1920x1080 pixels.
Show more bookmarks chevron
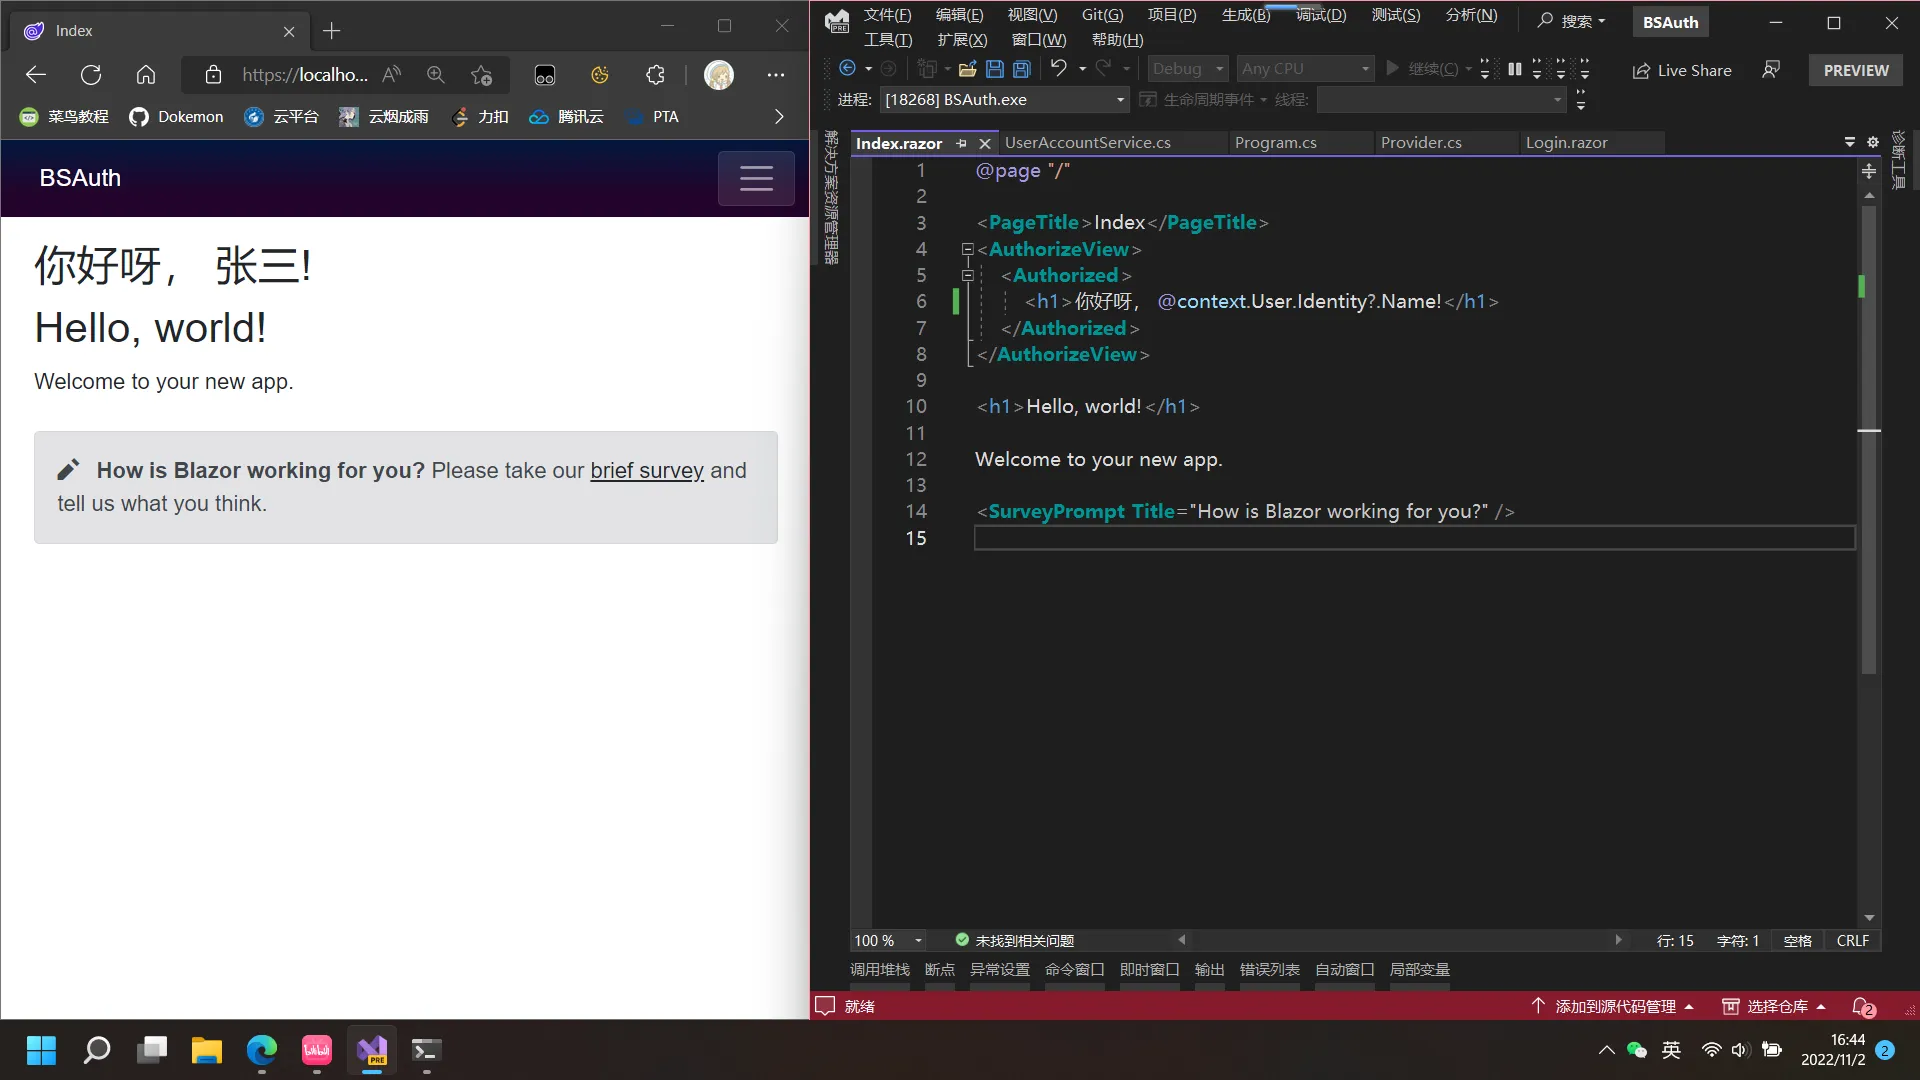pyautogui.click(x=779, y=117)
